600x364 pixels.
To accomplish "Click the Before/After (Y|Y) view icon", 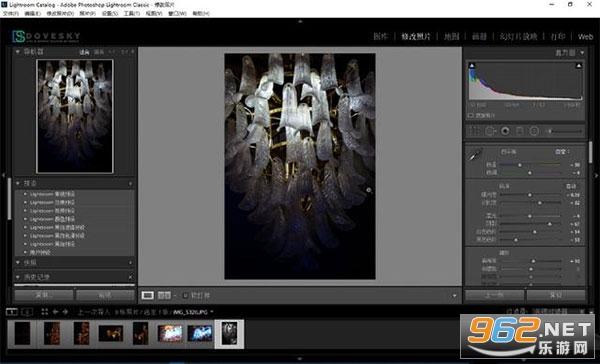I will 164,295.
